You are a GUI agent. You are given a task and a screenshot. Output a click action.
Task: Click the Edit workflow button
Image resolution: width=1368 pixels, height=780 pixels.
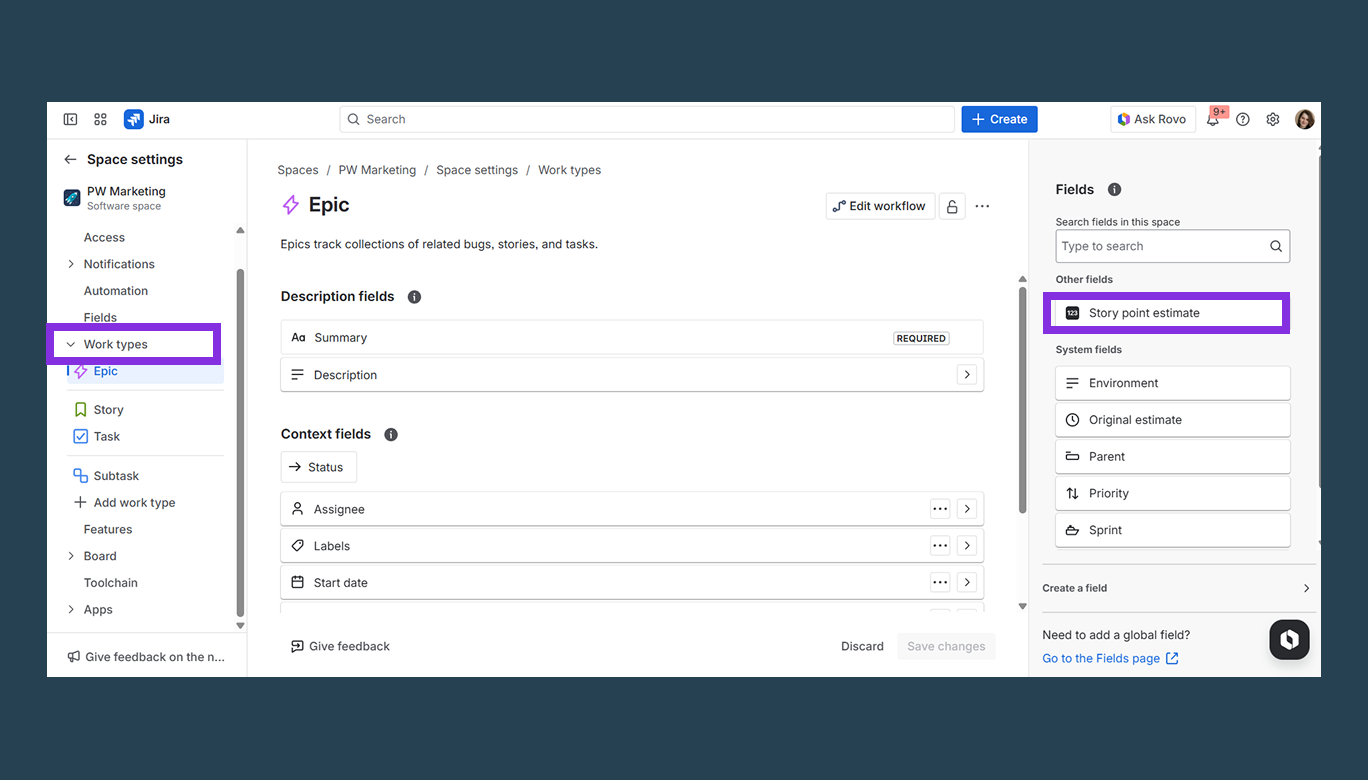pyautogui.click(x=880, y=206)
